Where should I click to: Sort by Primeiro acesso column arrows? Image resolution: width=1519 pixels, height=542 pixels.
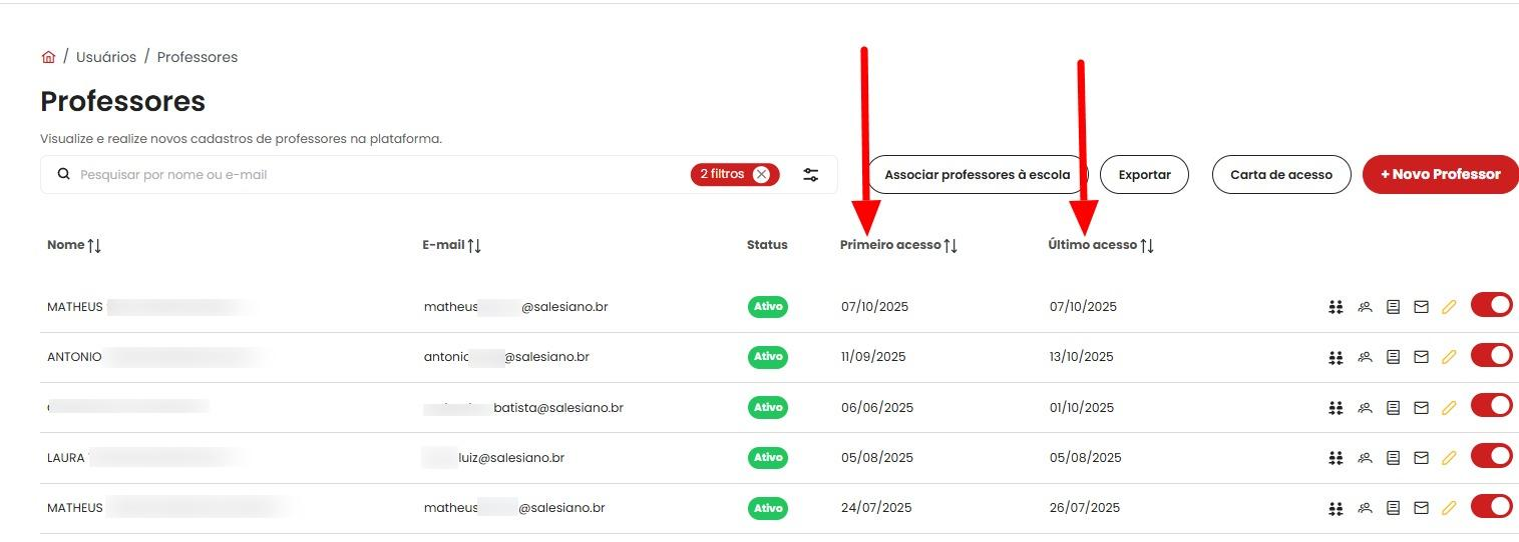pyautogui.click(x=950, y=245)
